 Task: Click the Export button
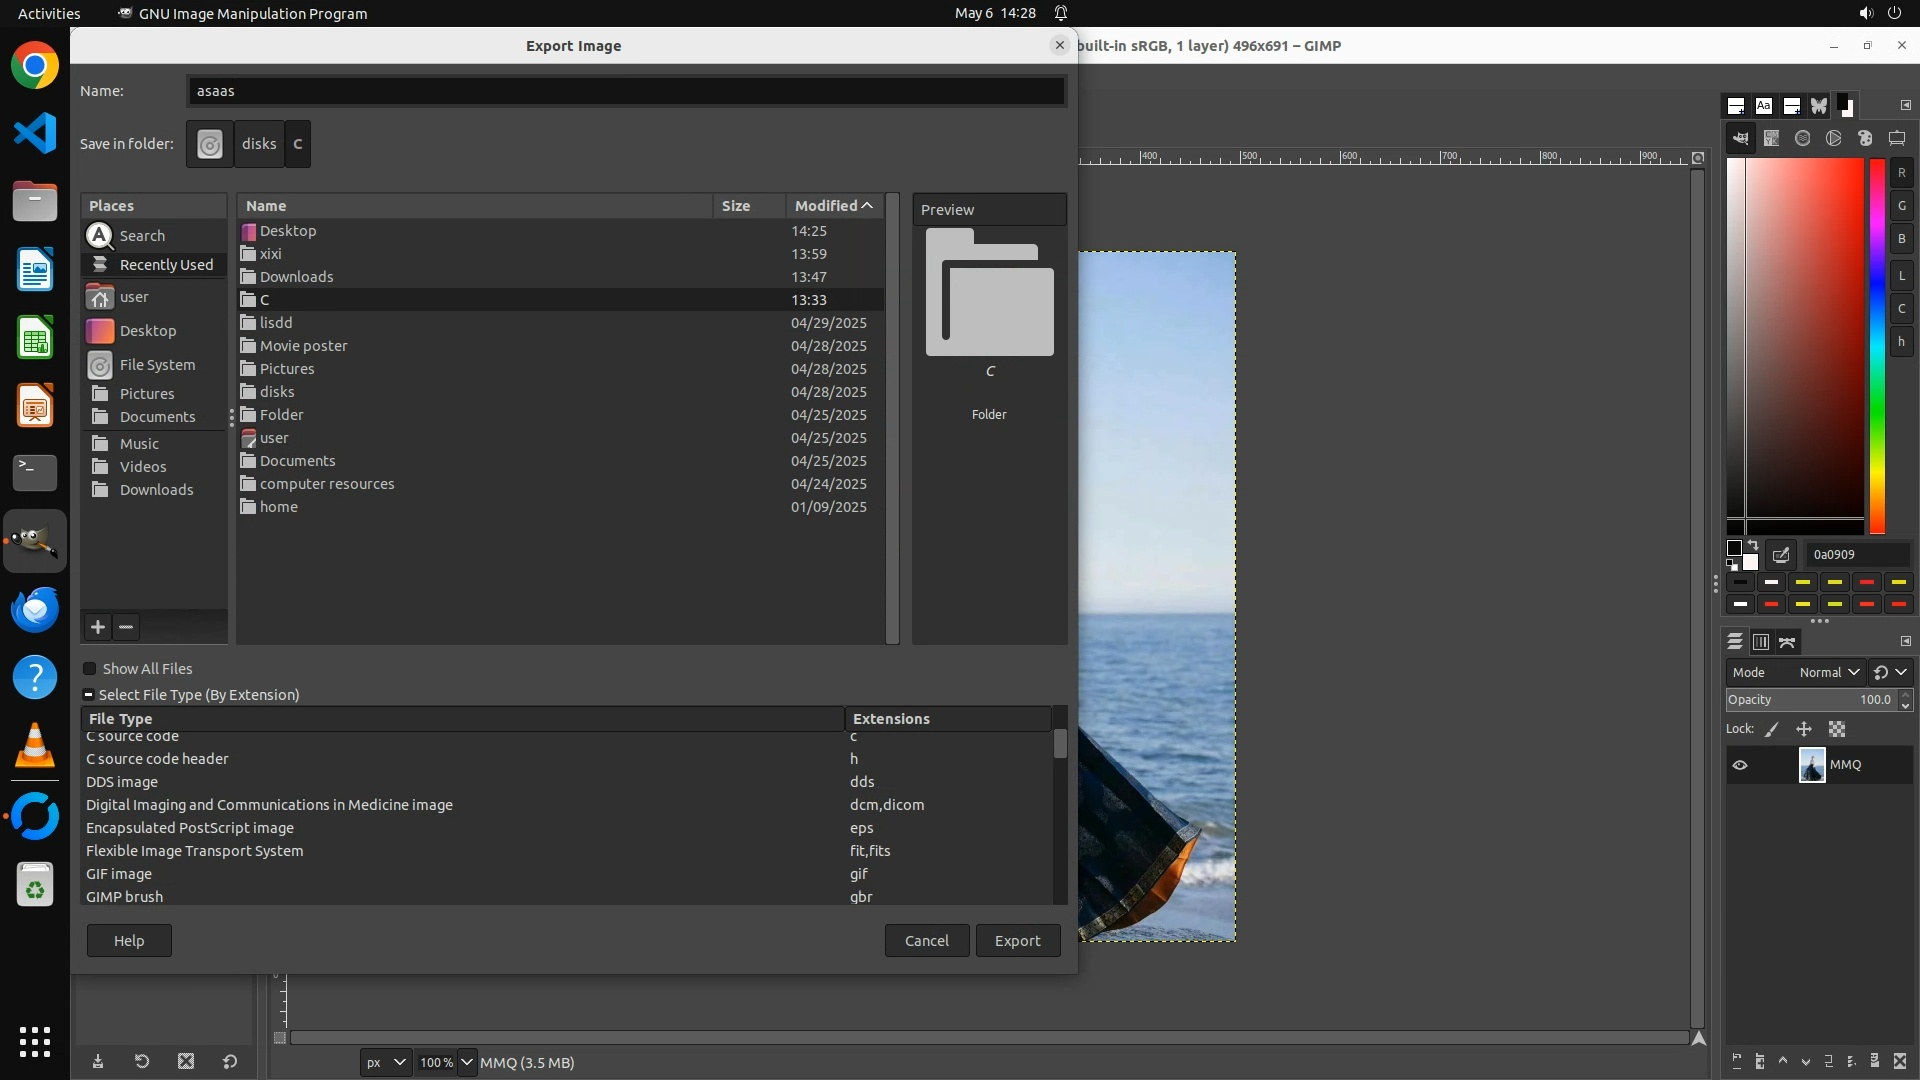(1017, 941)
